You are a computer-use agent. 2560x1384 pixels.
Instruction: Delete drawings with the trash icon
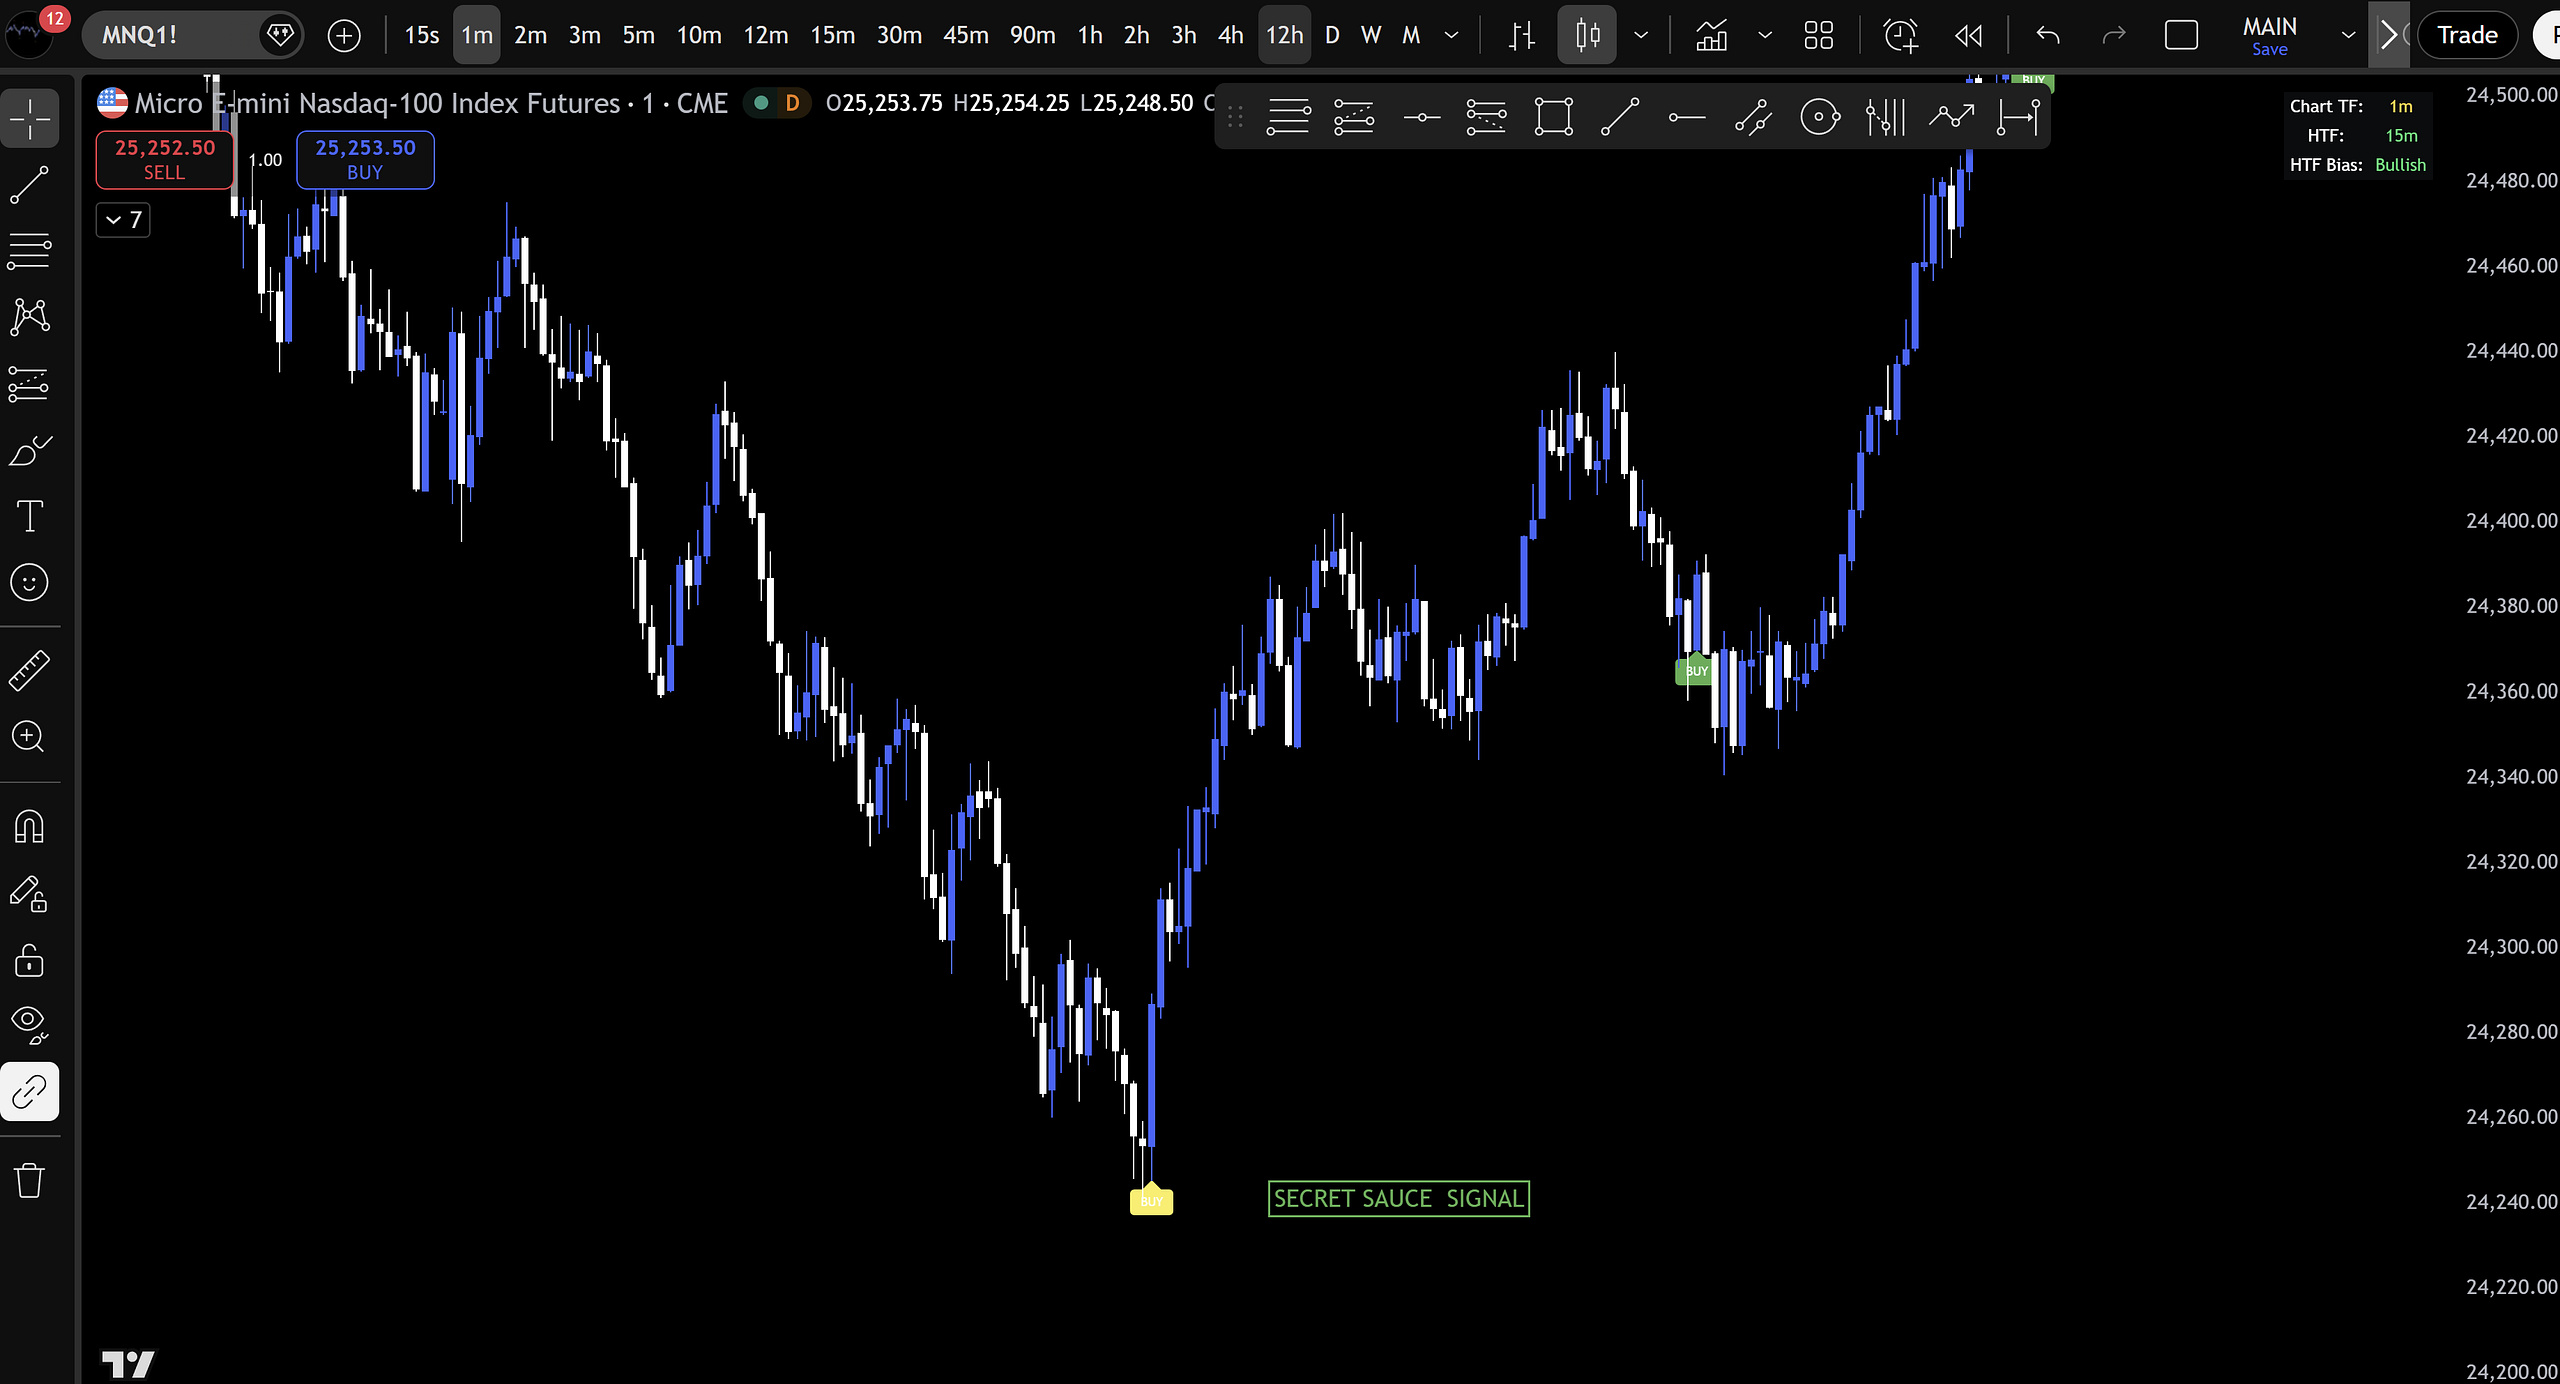tap(30, 1180)
